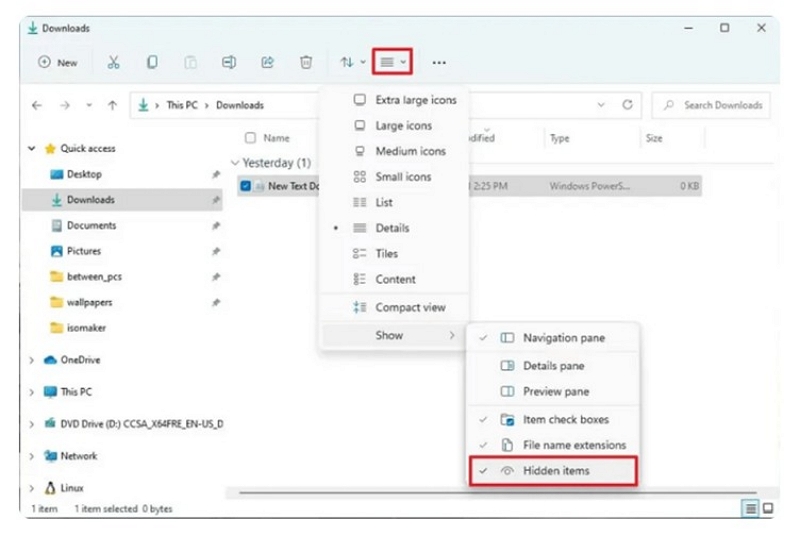Expand the Linux node

tap(32, 488)
